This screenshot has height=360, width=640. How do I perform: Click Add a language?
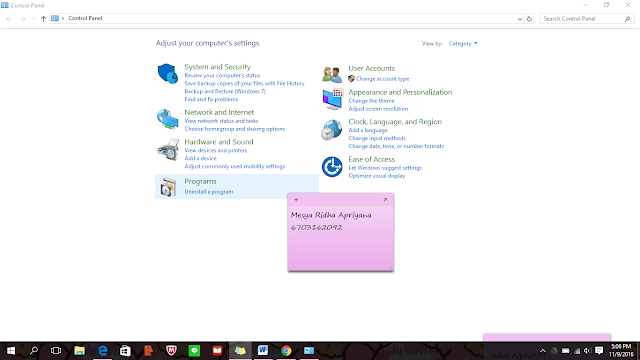click(368, 130)
